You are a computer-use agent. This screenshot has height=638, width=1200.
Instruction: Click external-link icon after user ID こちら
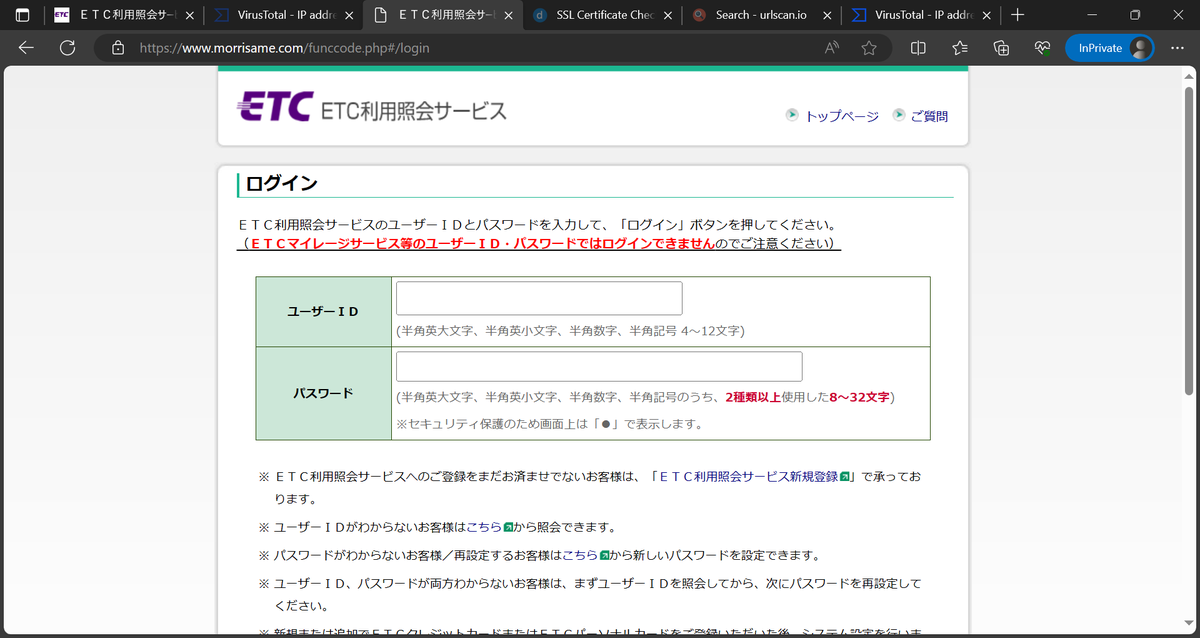[x=508, y=527]
